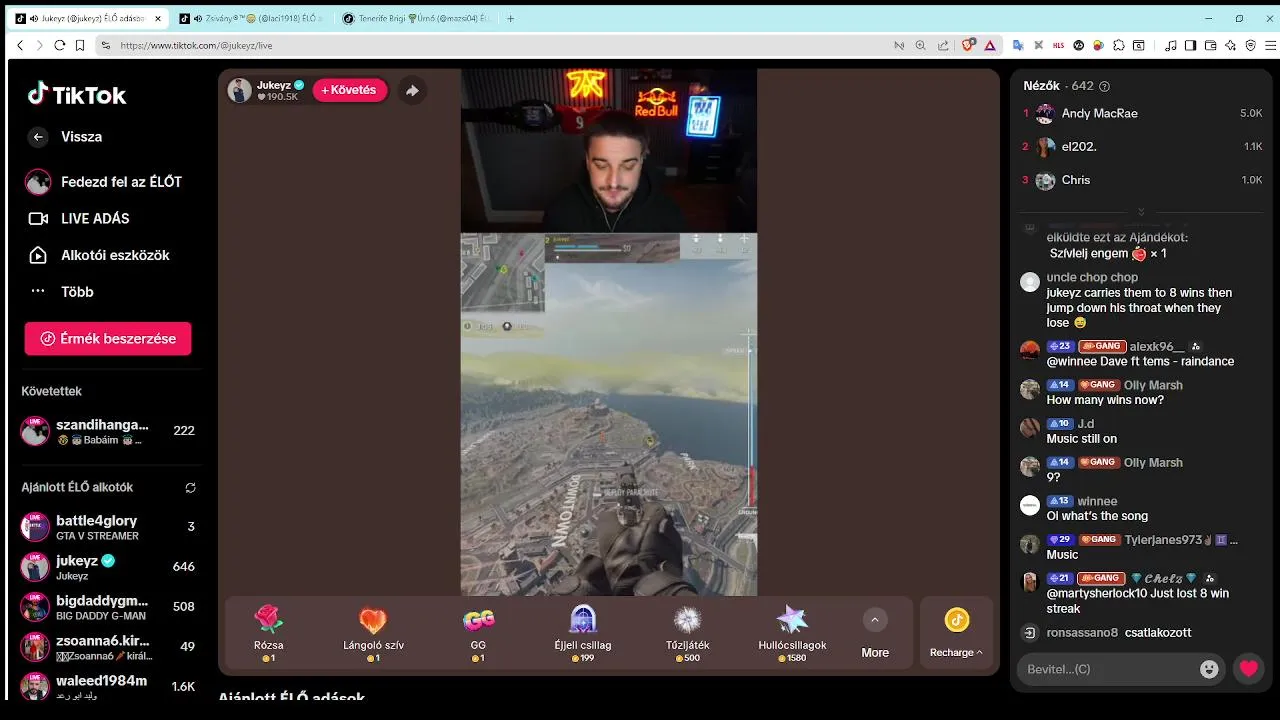
Task: Click Jukeyz streamer avatar in header
Action: point(239,90)
